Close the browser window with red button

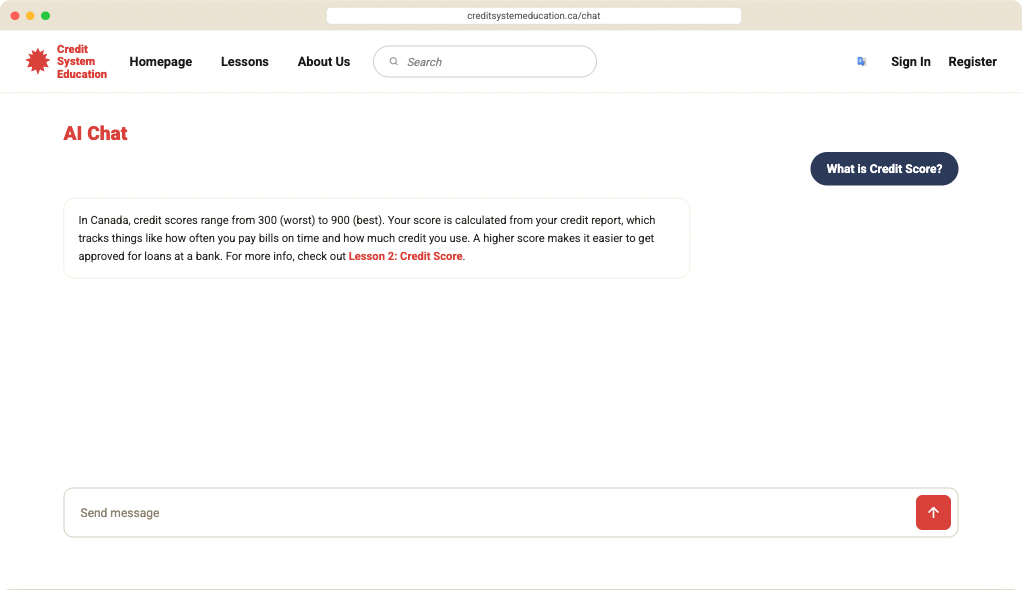tap(15, 16)
